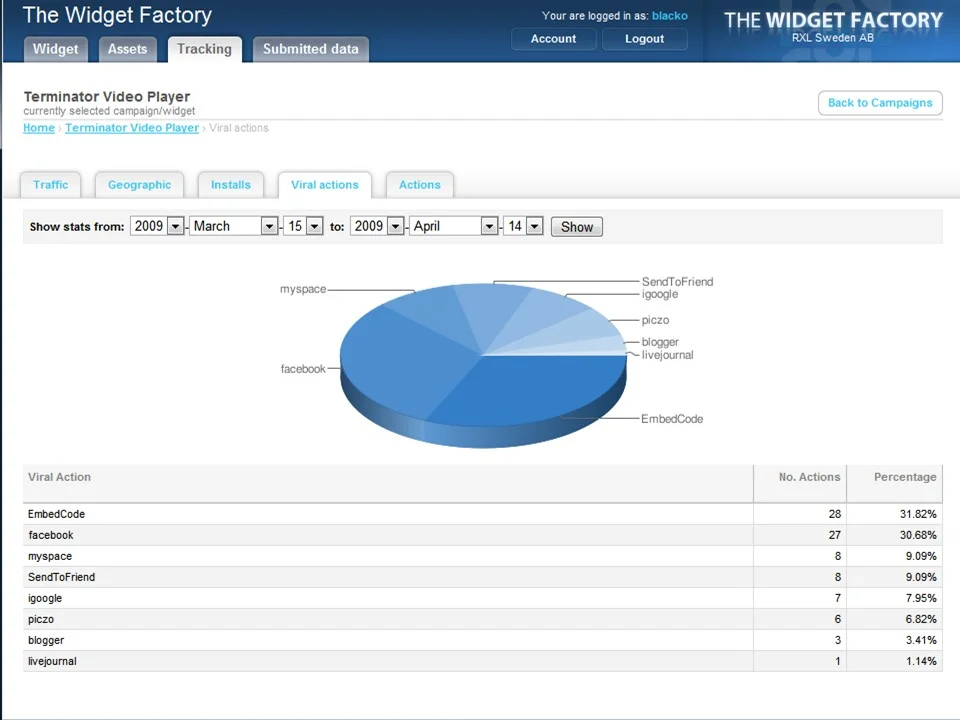Viewport: 960px width, 720px height.
Task: Click the Logout button
Action: click(x=644, y=39)
